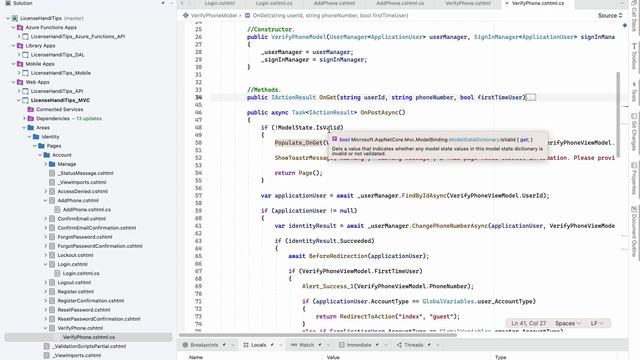640x360 pixels.
Task: Open AddPhone.cshtml.cs in the tree
Action: point(87,209)
